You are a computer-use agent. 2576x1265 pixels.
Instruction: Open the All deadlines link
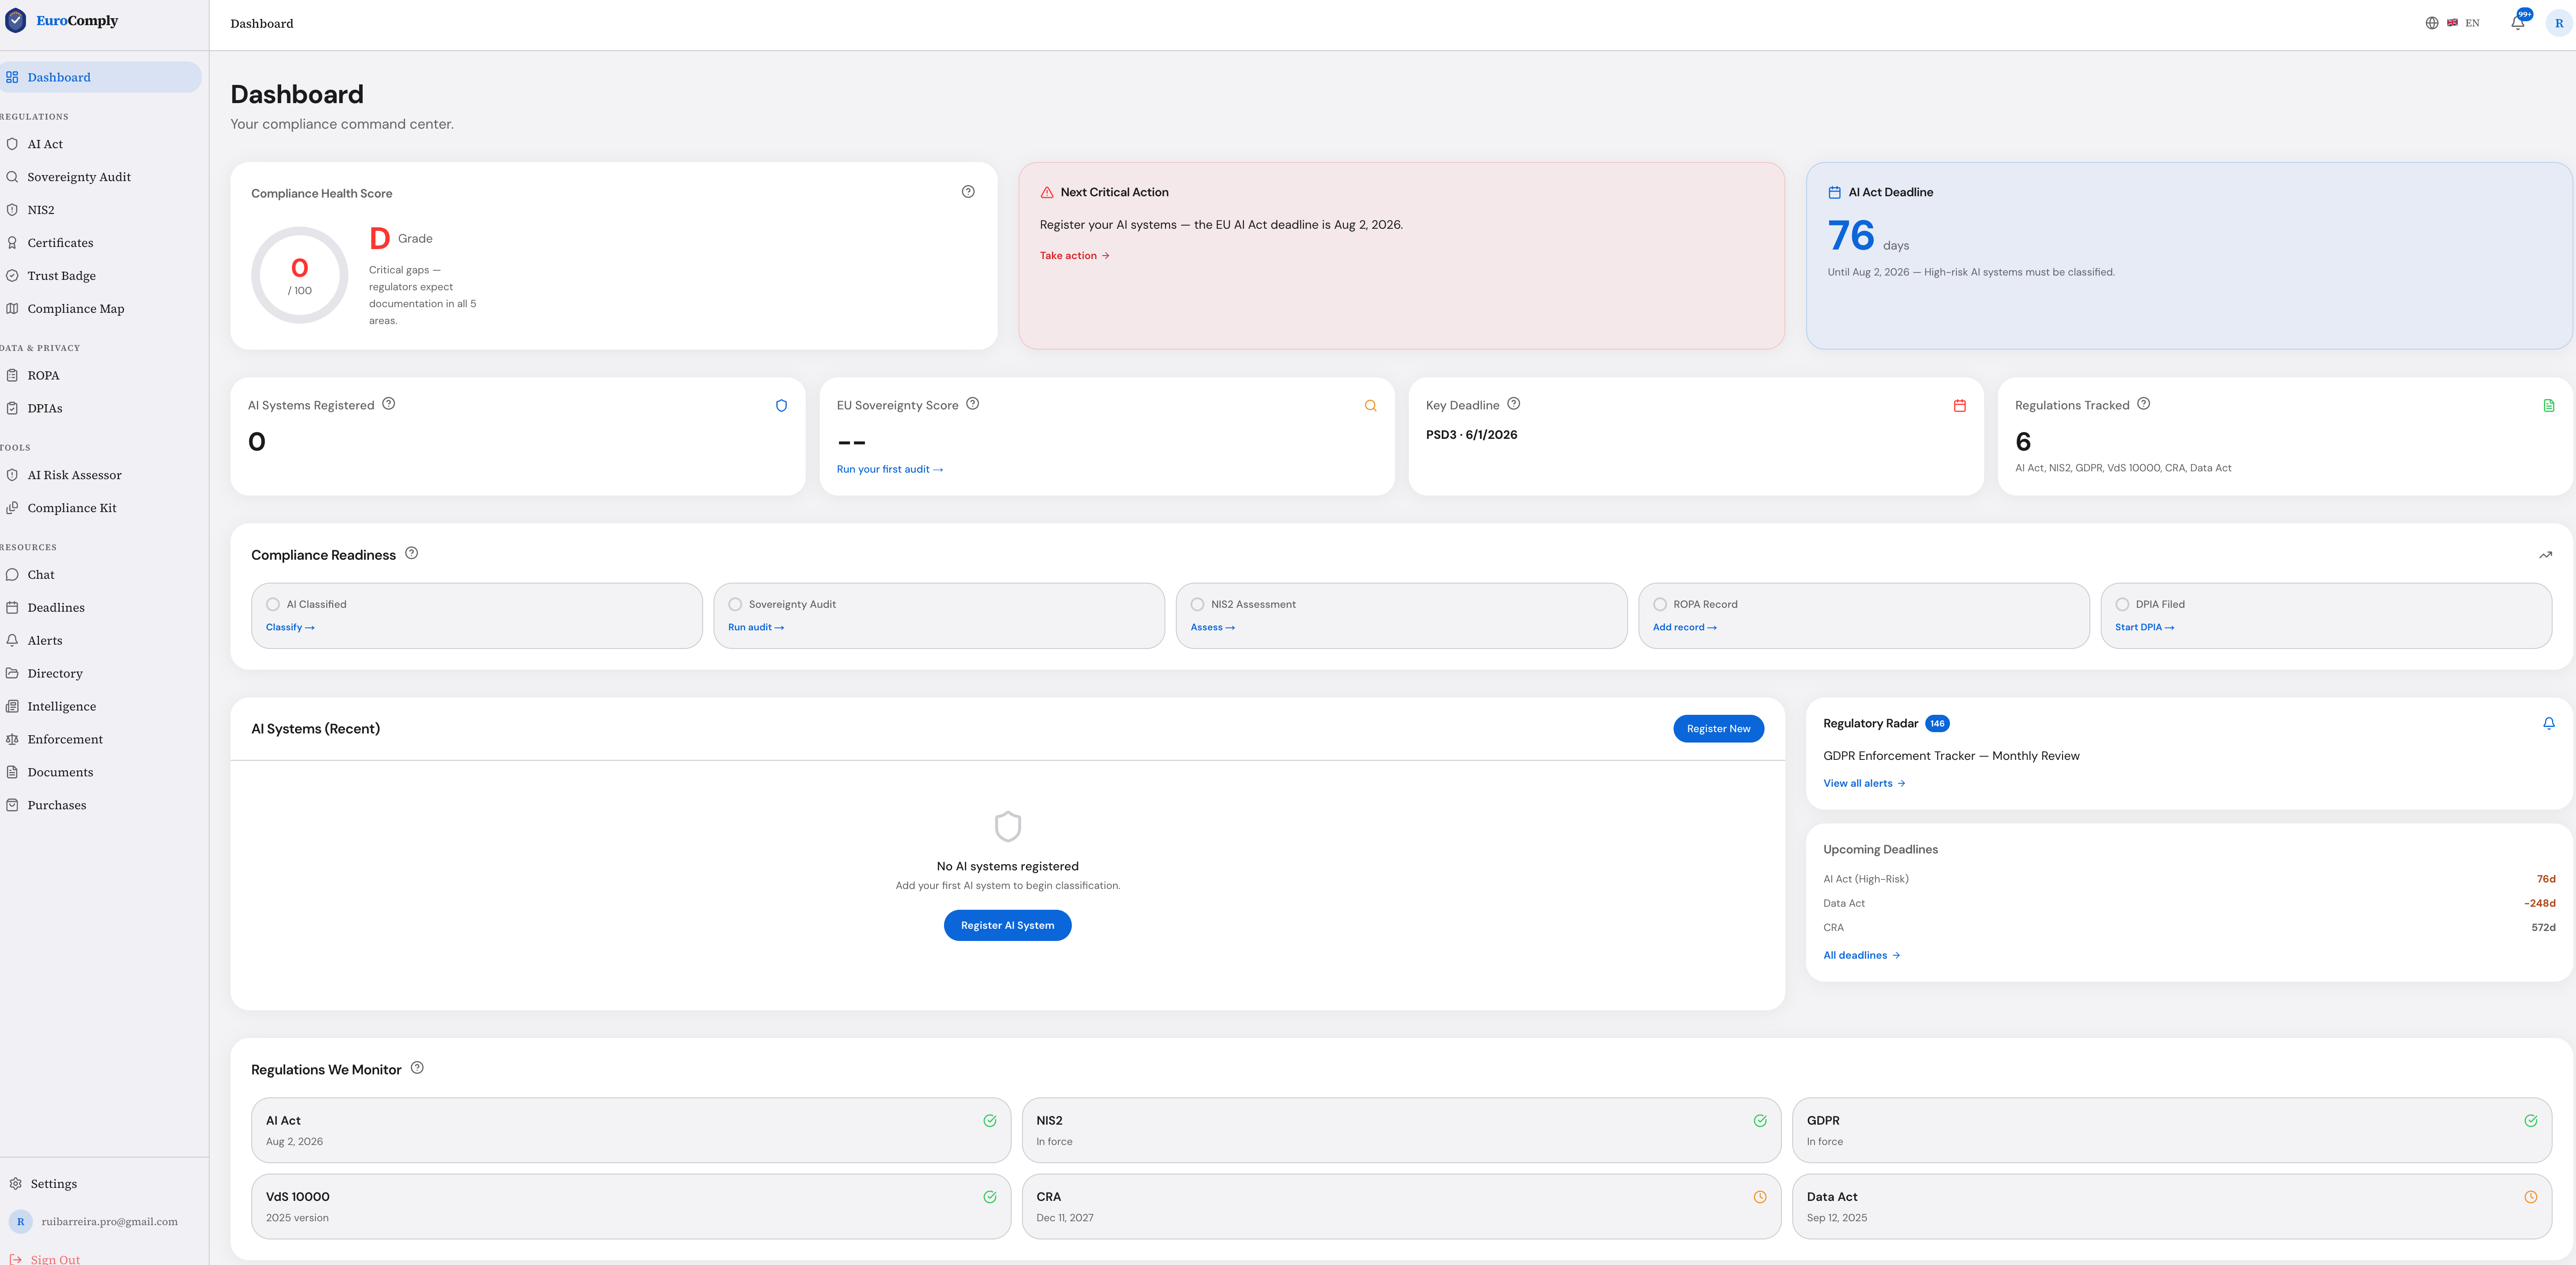[x=1862, y=956]
